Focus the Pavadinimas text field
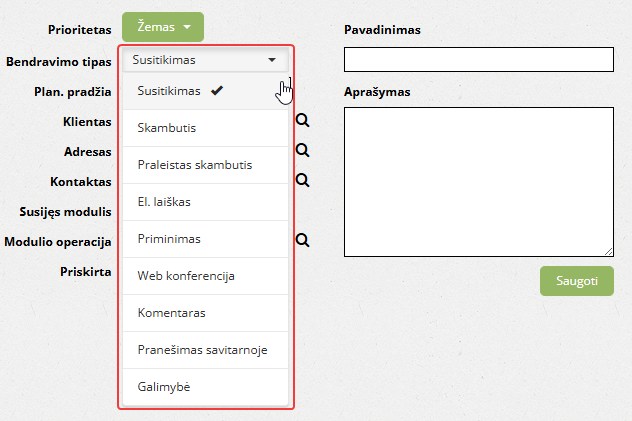Viewport: 632px width, 421px height. [479, 60]
